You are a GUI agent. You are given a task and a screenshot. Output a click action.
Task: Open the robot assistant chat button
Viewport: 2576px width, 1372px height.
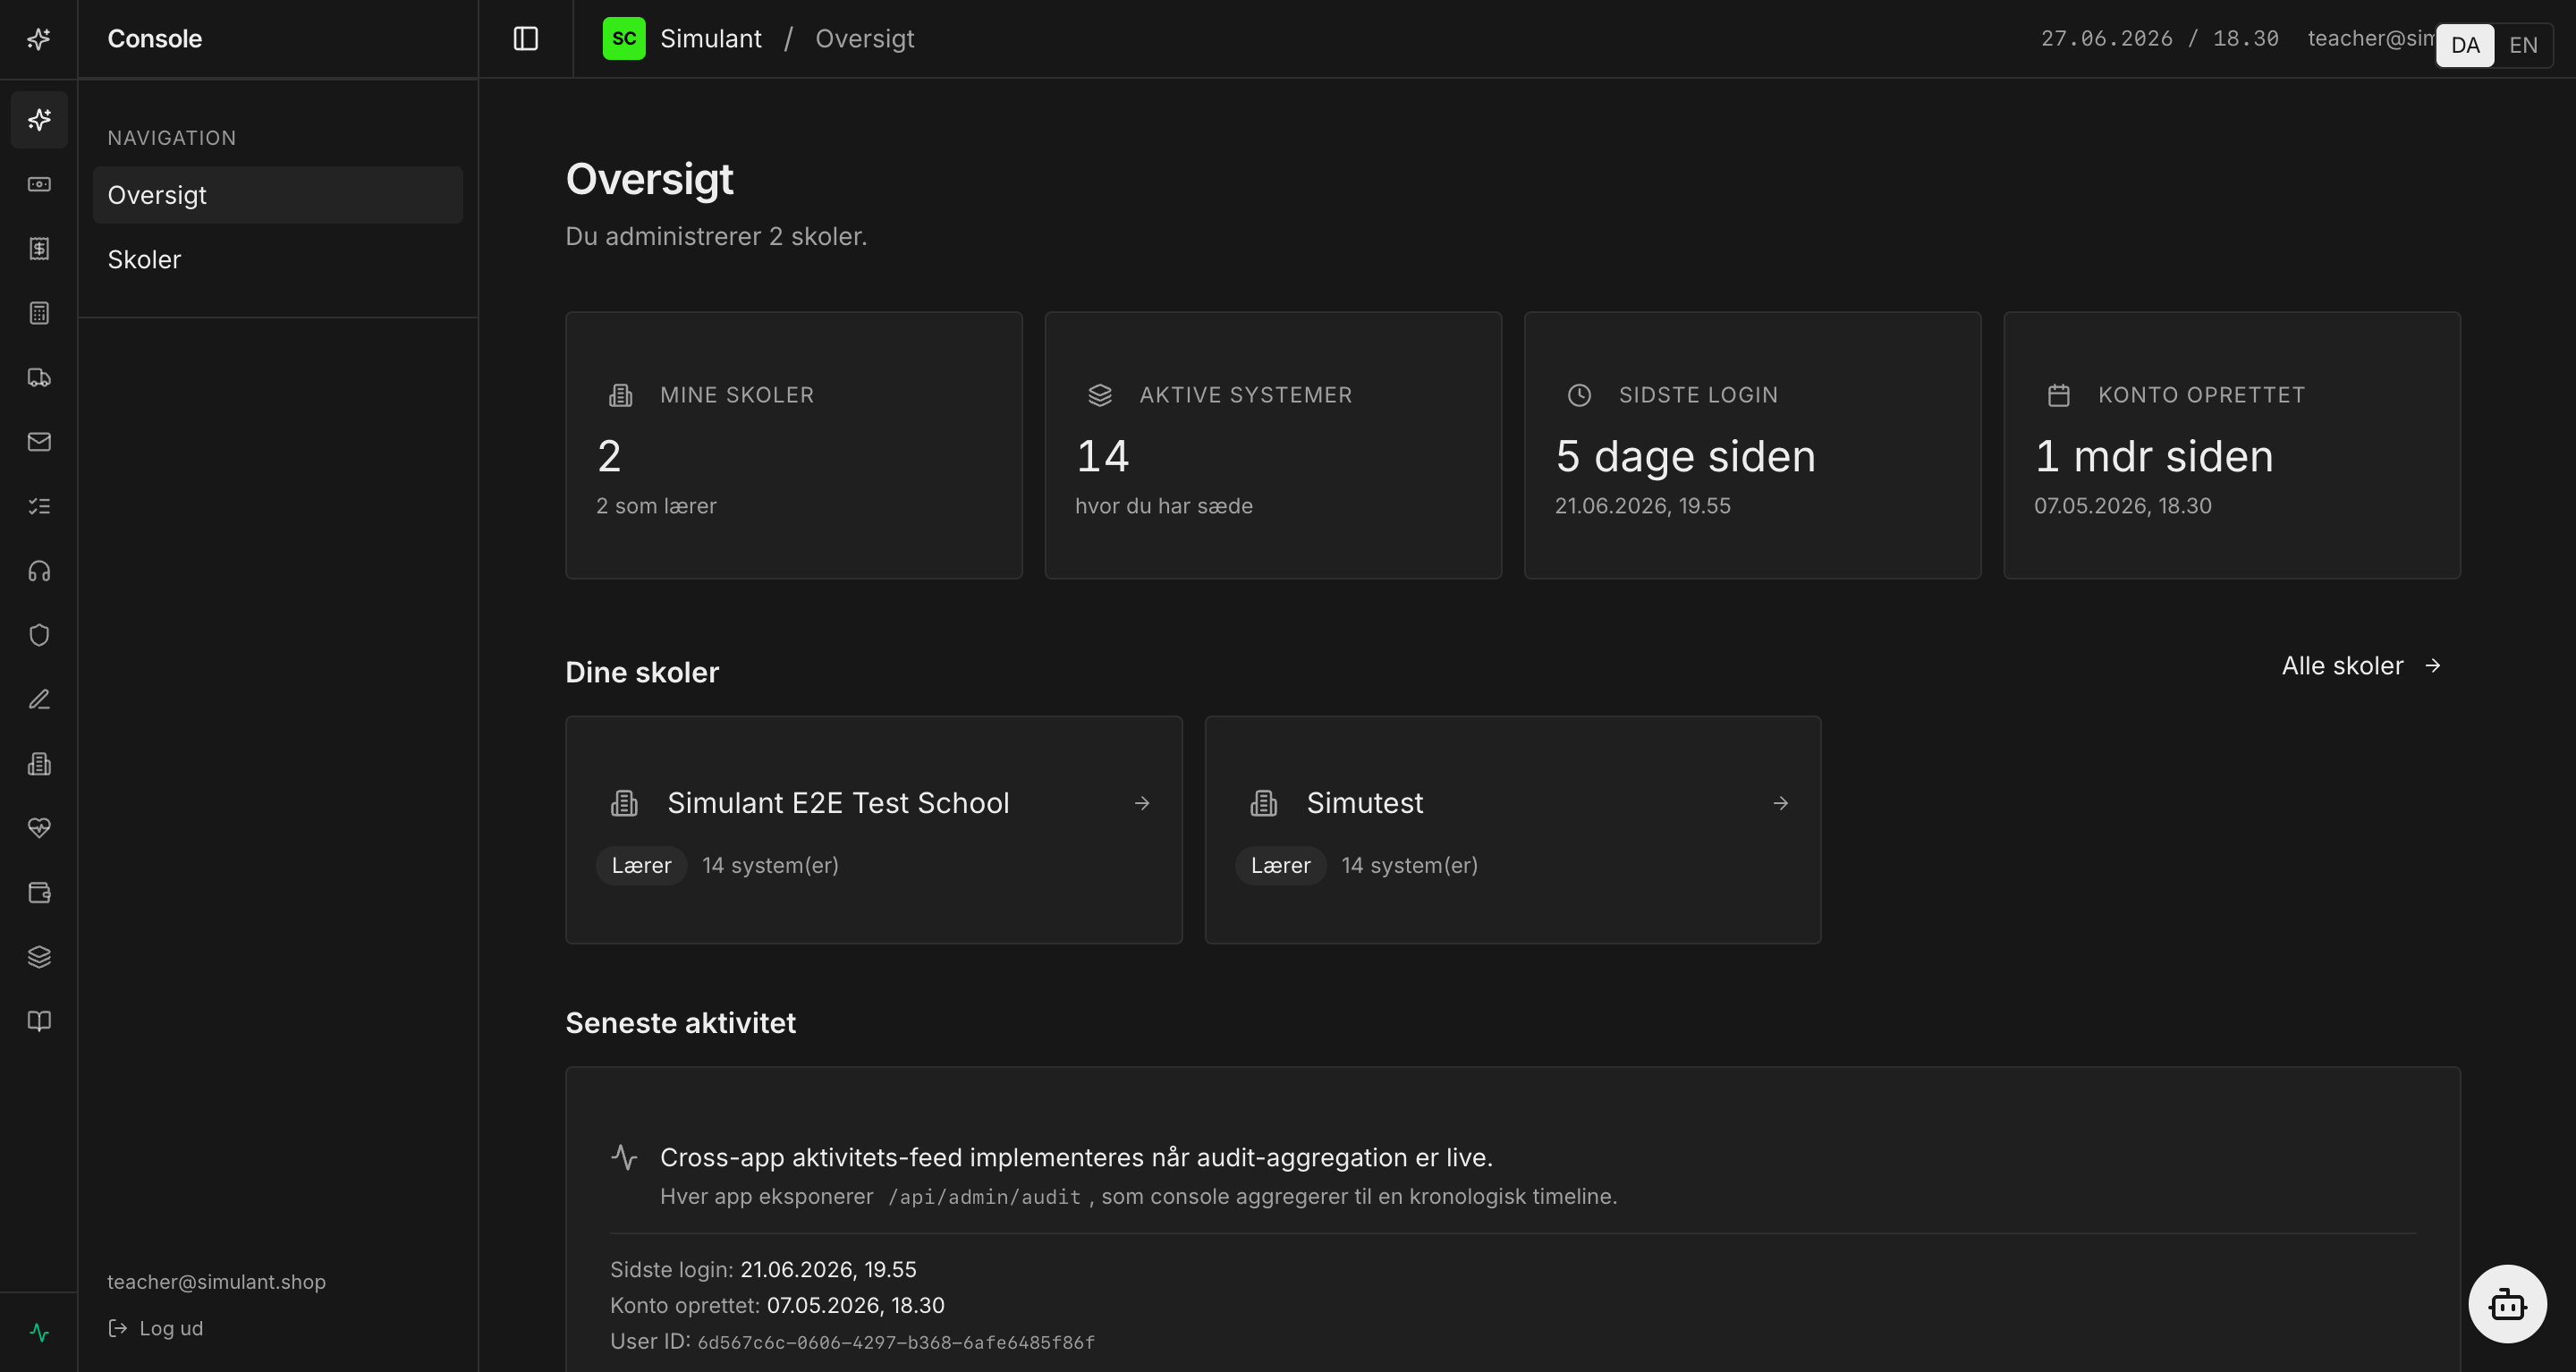(2507, 1304)
